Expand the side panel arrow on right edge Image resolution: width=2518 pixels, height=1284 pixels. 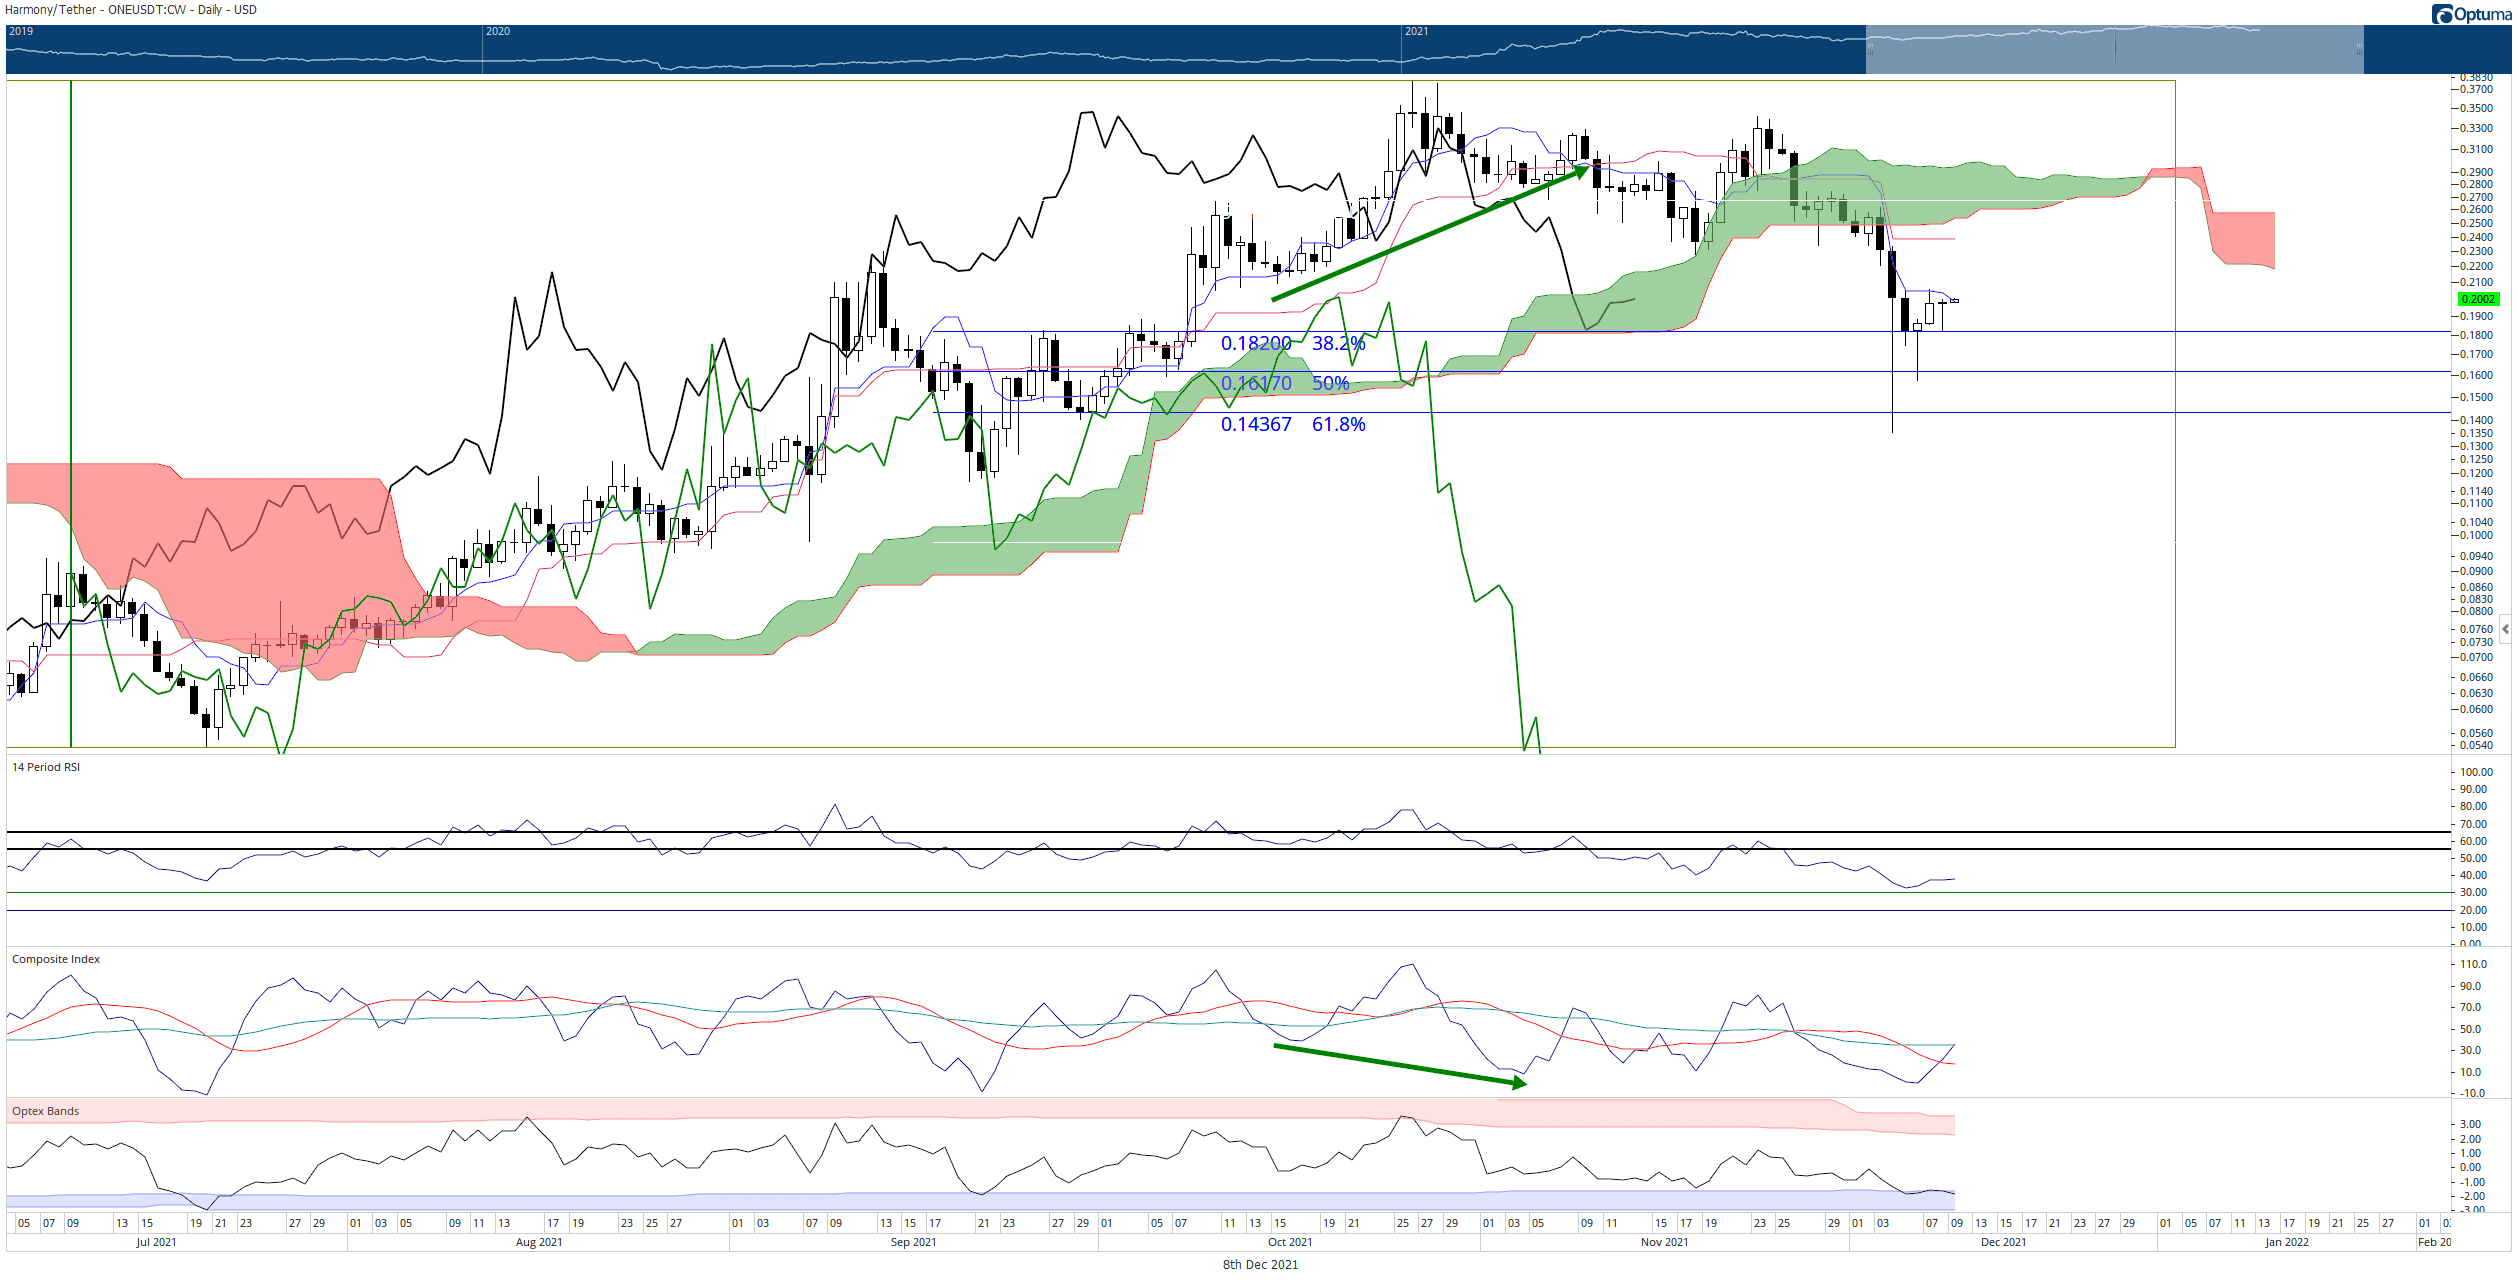(x=2506, y=629)
